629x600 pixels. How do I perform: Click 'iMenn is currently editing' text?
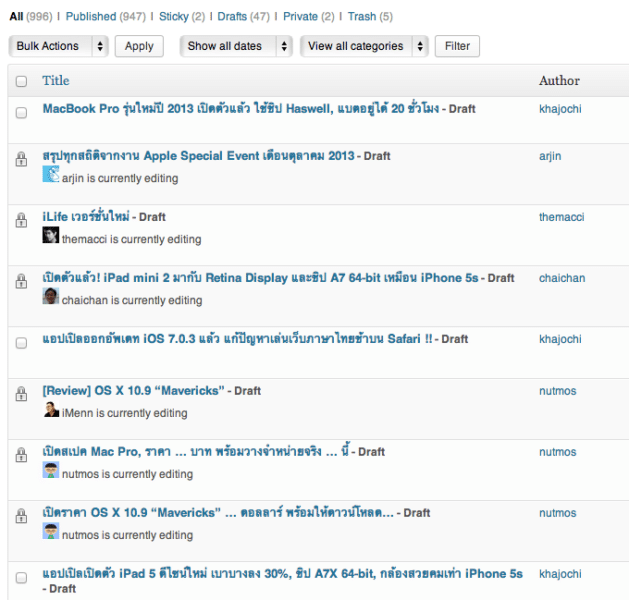point(125,413)
